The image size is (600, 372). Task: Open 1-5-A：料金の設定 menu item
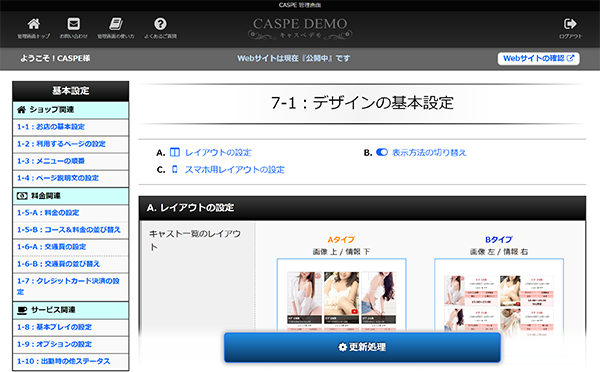71,213
